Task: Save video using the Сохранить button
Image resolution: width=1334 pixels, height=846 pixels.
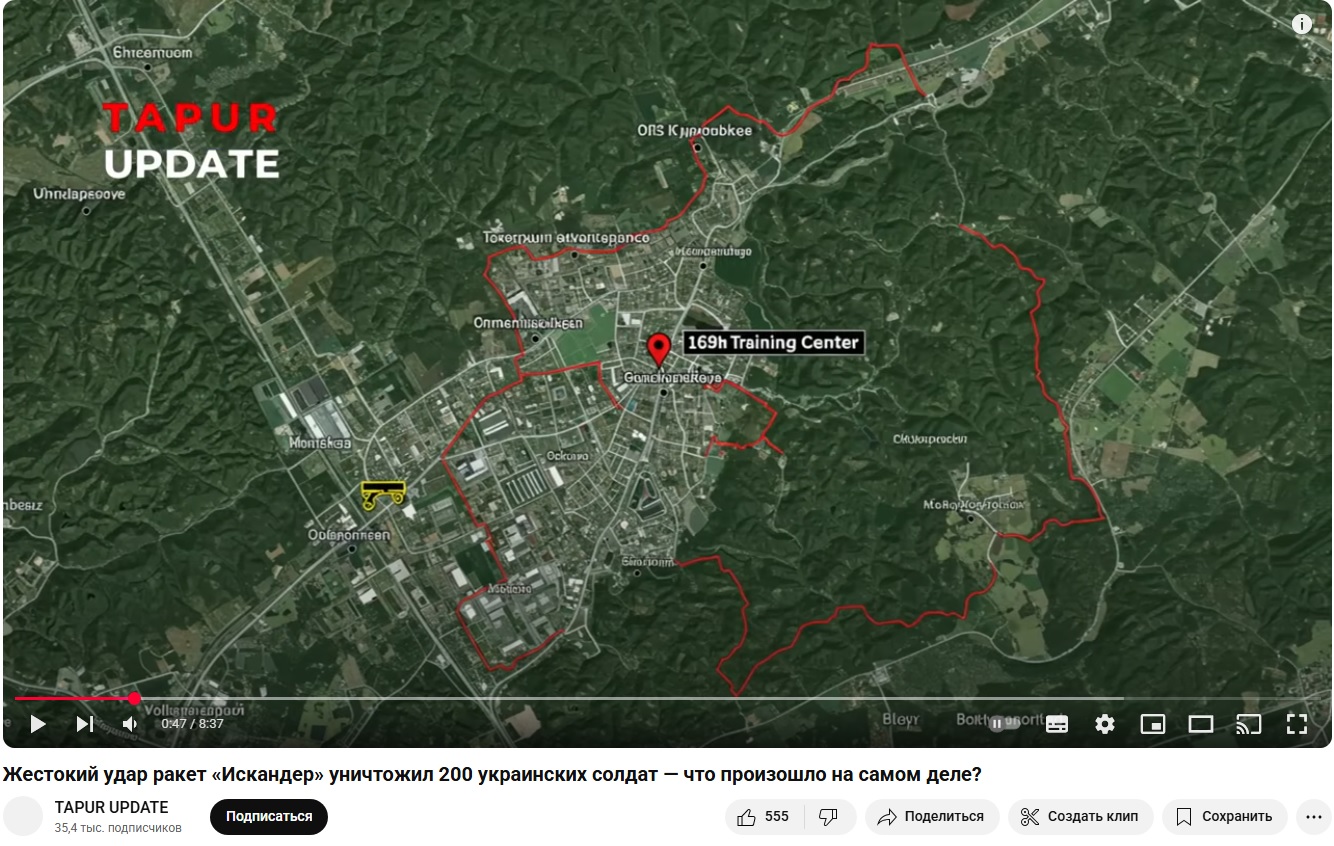Action: (x=1224, y=817)
